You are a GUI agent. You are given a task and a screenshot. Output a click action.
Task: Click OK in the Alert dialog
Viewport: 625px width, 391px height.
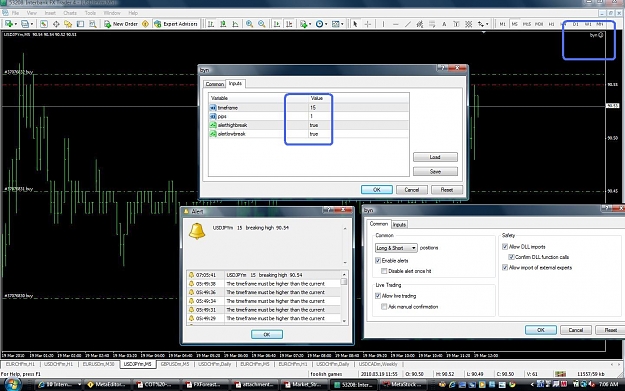[x=267, y=334]
